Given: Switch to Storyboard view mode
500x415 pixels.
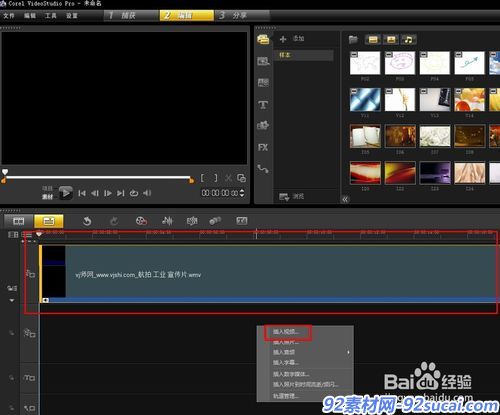Looking at the screenshot, I should pos(19,221).
